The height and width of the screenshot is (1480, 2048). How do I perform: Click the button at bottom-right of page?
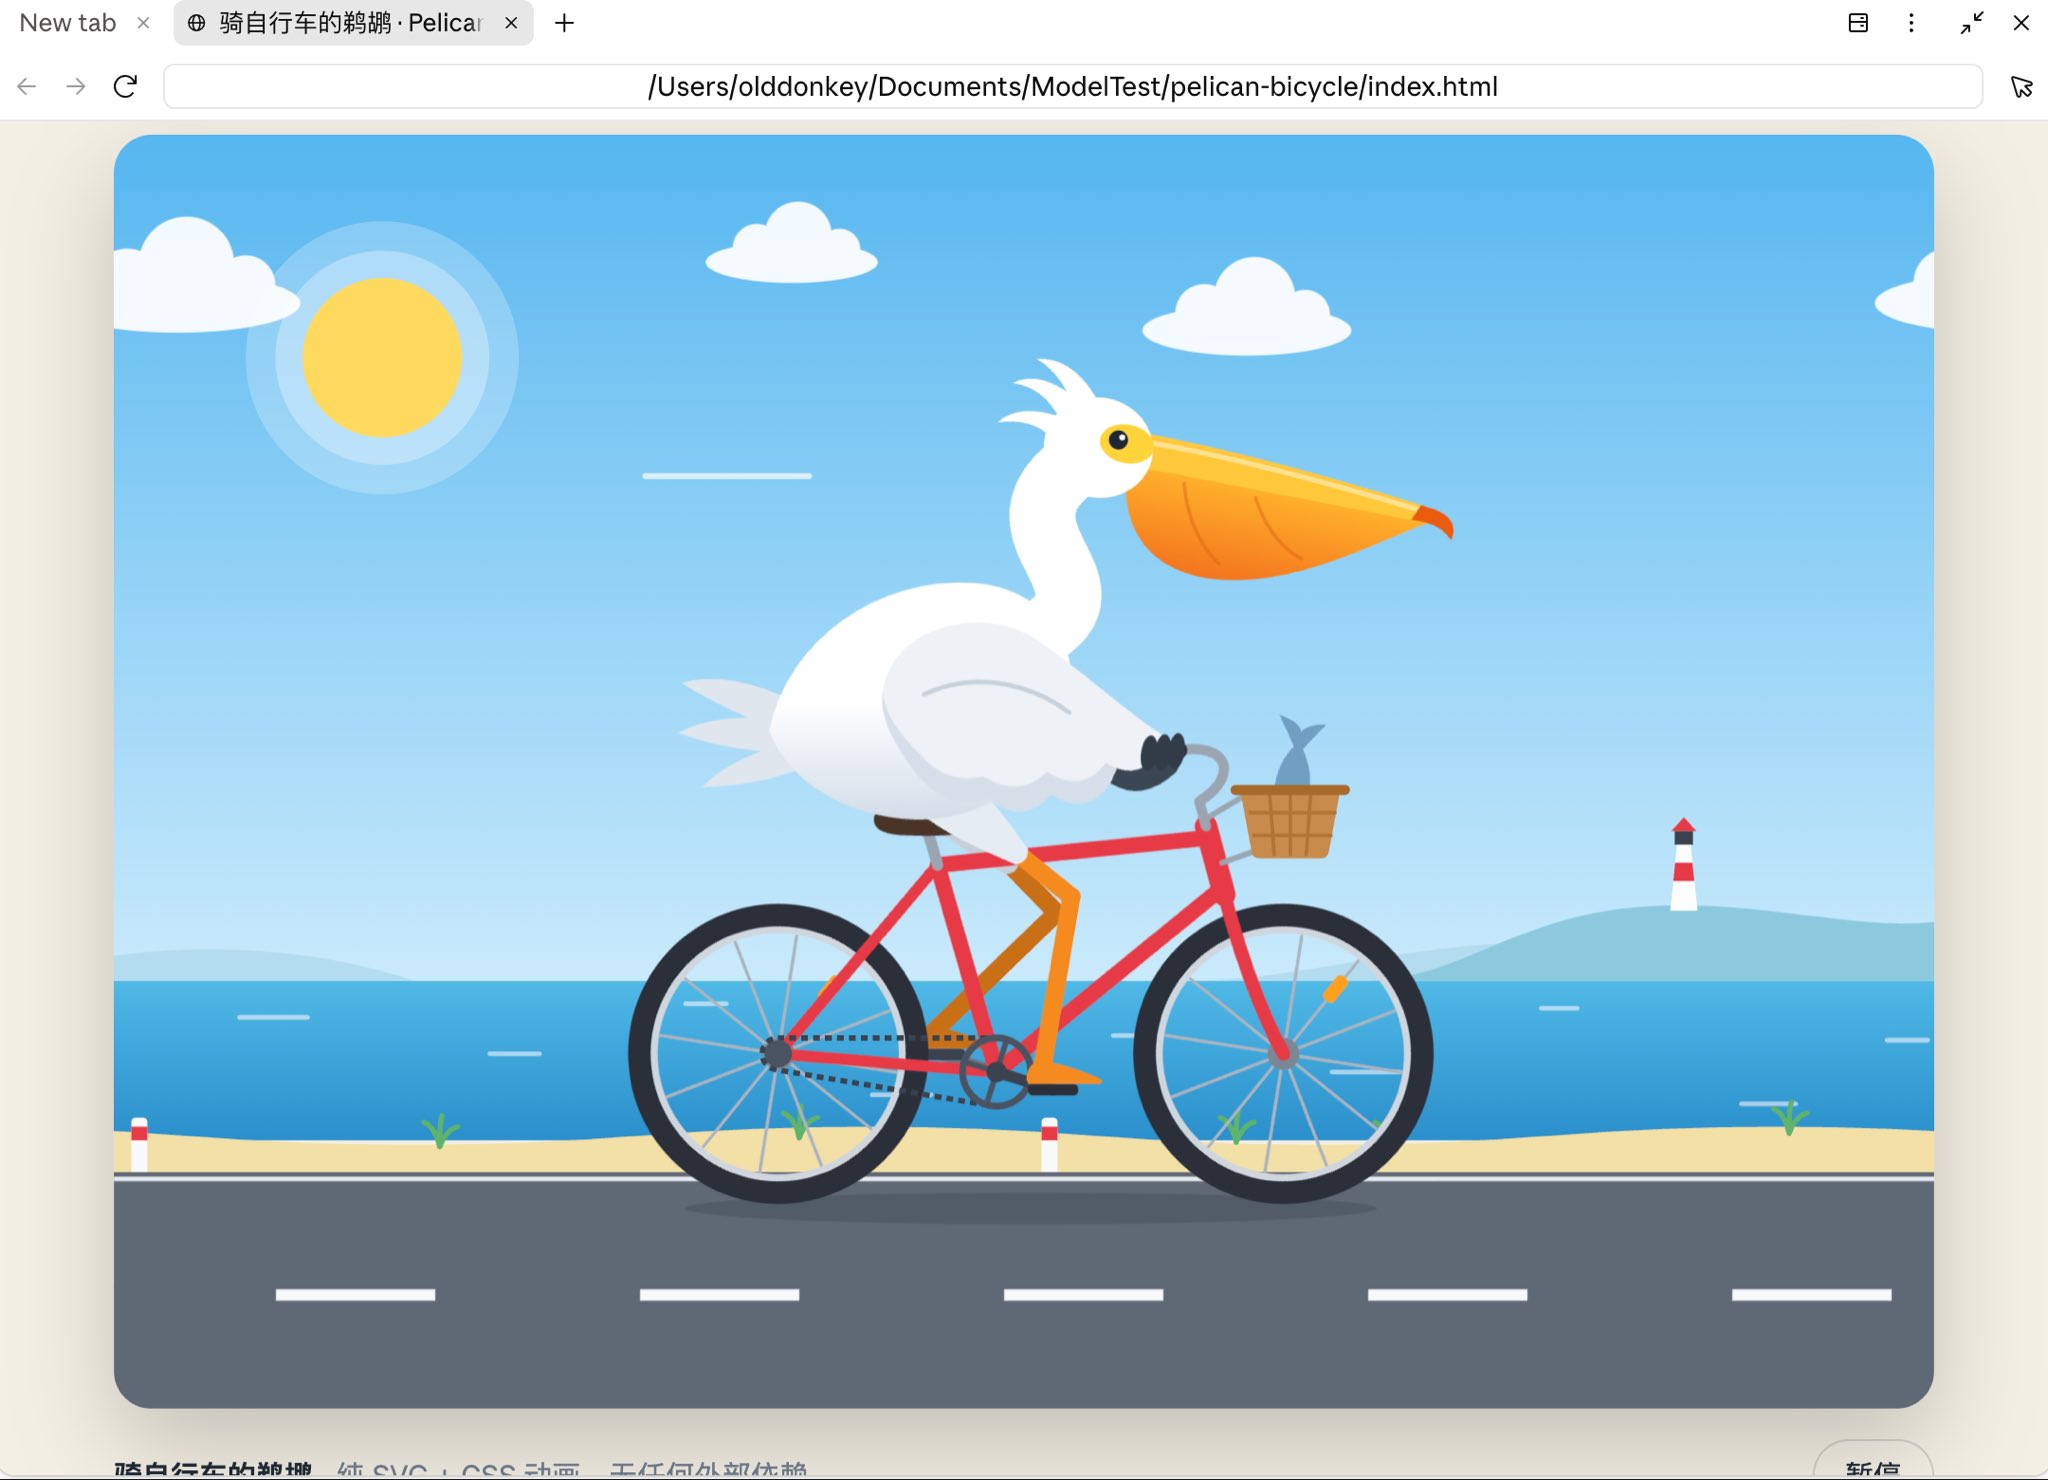1873,1461
